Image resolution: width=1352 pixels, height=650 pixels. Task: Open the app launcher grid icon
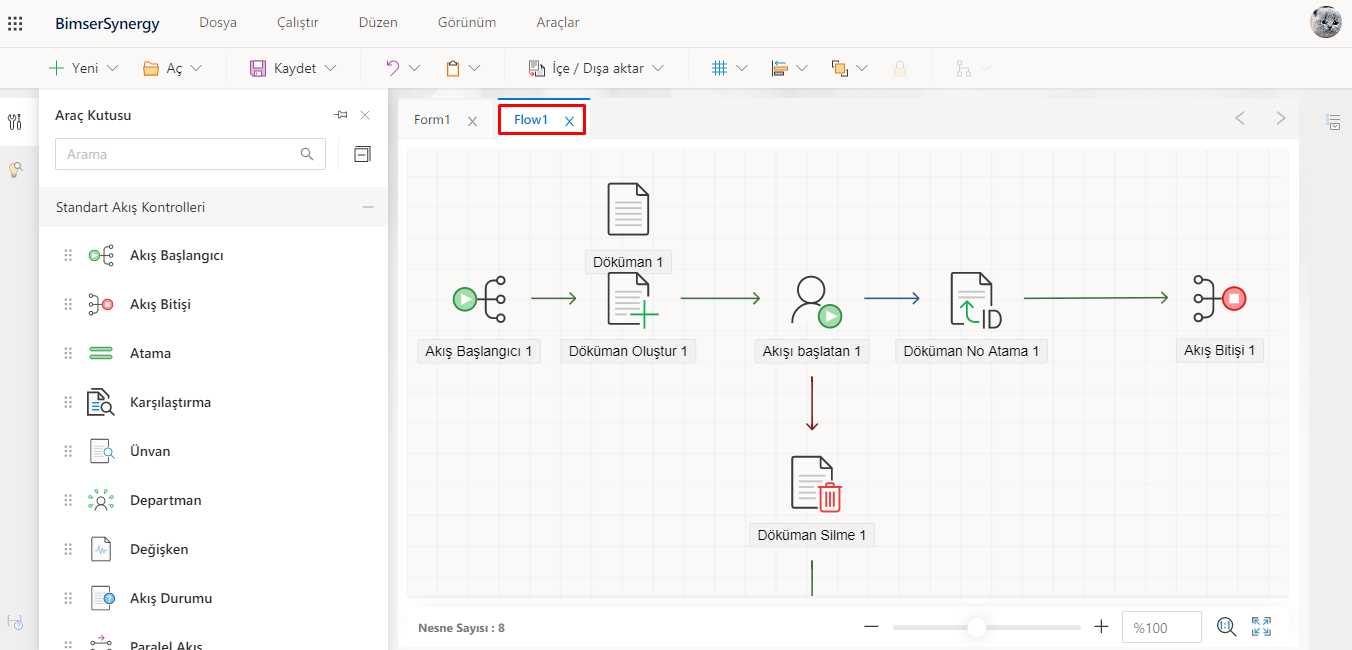point(15,22)
